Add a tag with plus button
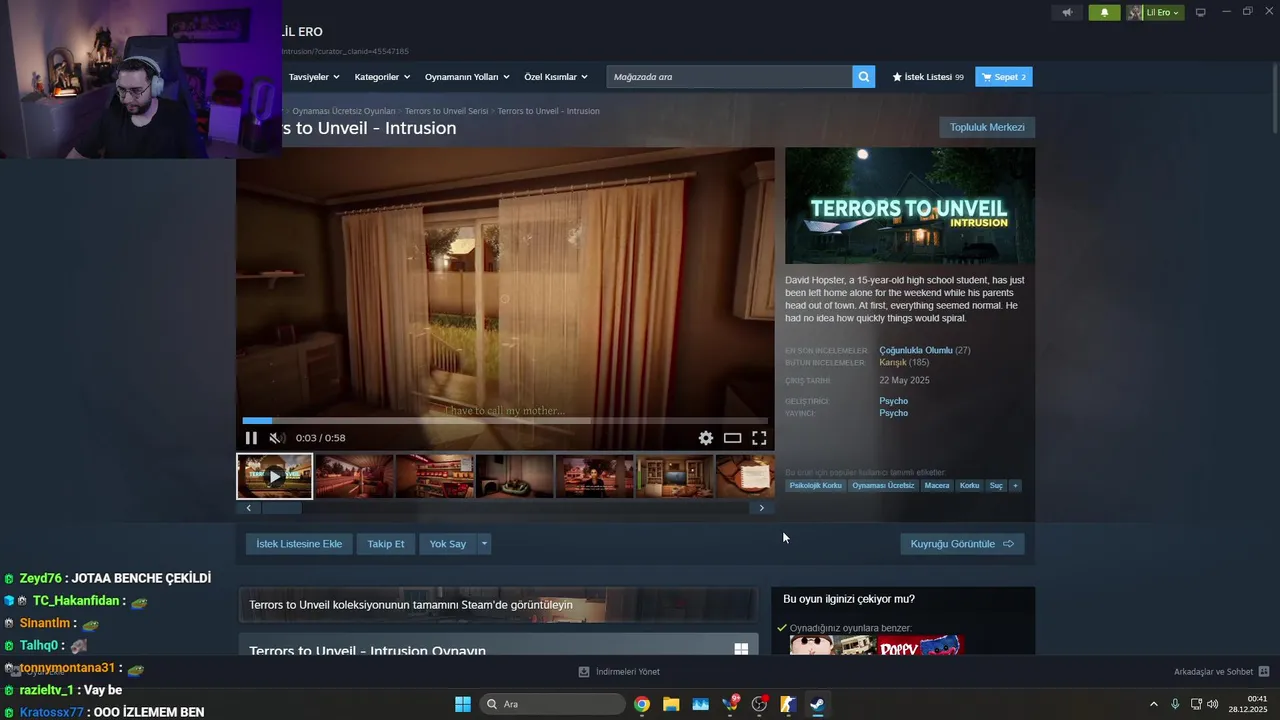 point(1015,486)
